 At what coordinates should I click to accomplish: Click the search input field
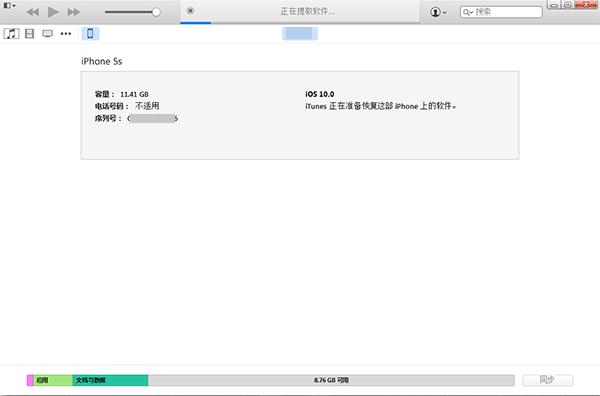pyautogui.click(x=501, y=12)
